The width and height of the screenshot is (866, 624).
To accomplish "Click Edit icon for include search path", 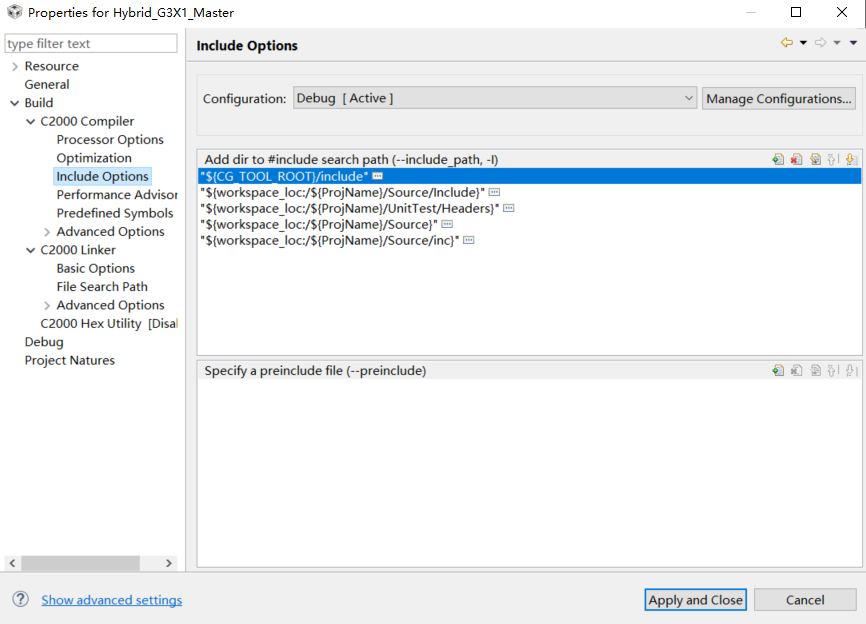I will 815,160.
